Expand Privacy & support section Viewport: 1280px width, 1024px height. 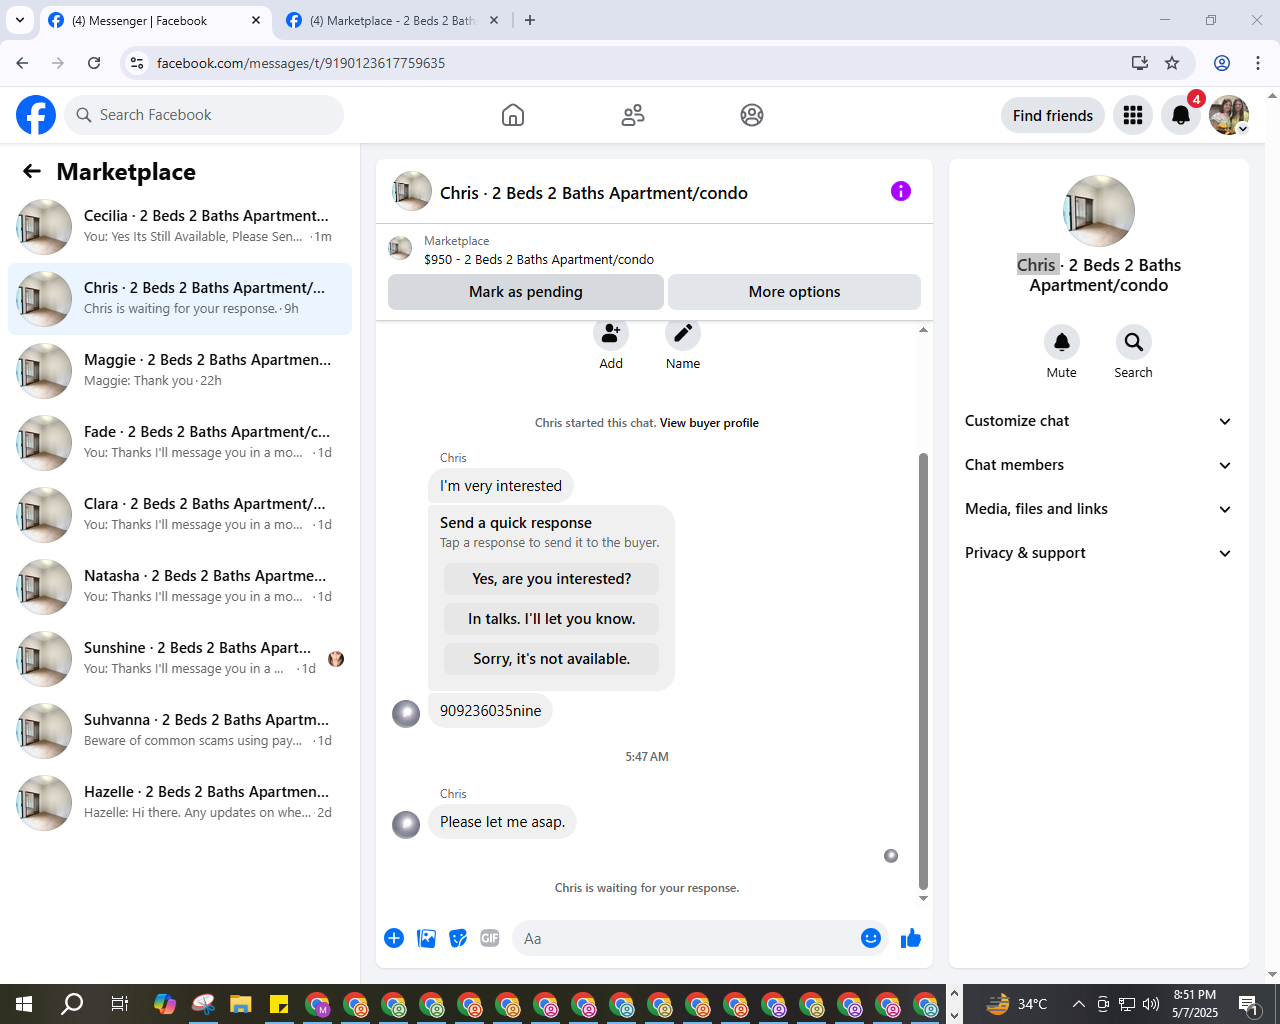pyautogui.click(x=1099, y=553)
